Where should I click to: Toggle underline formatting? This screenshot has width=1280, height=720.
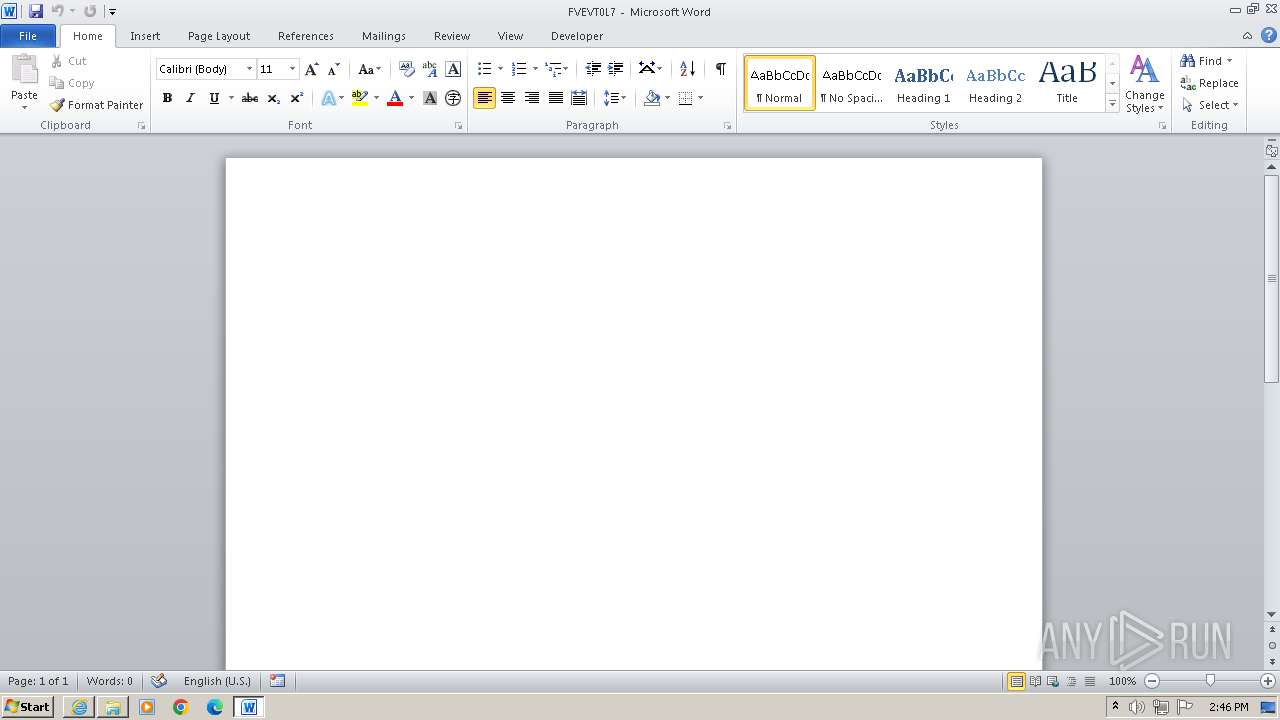coord(214,98)
